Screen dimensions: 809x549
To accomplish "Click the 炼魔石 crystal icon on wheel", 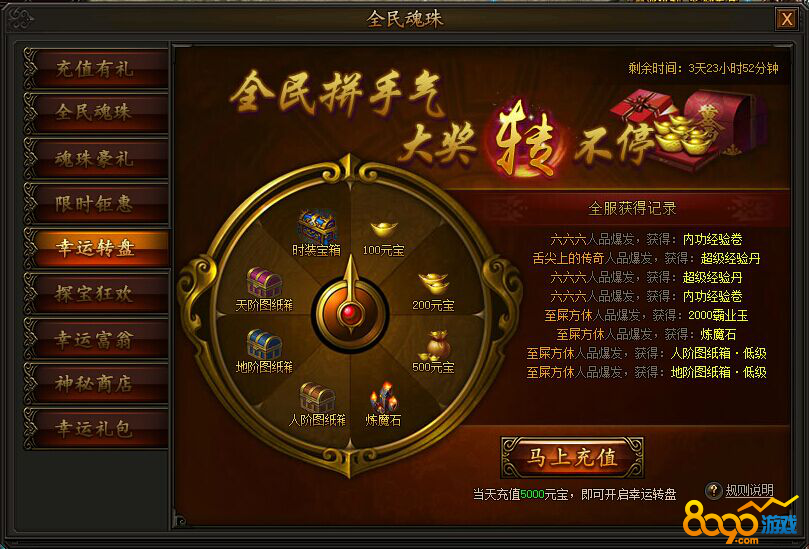I will (383, 398).
